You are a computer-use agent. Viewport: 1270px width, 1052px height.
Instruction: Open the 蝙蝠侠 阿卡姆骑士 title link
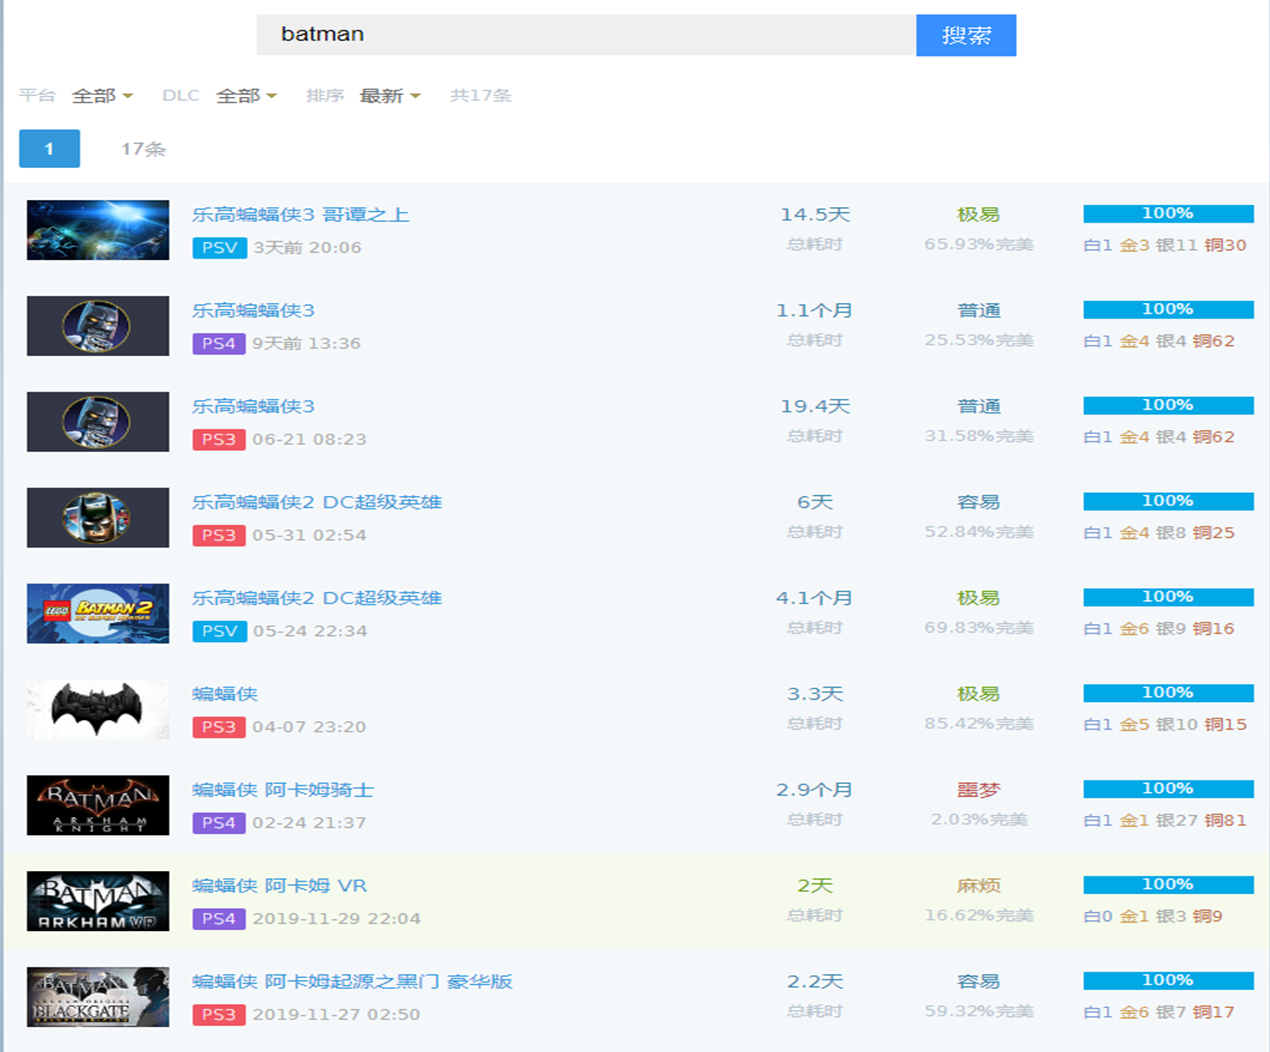283,790
